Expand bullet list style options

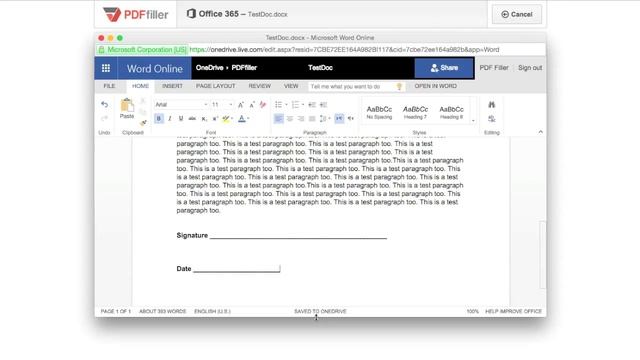click(x=286, y=105)
